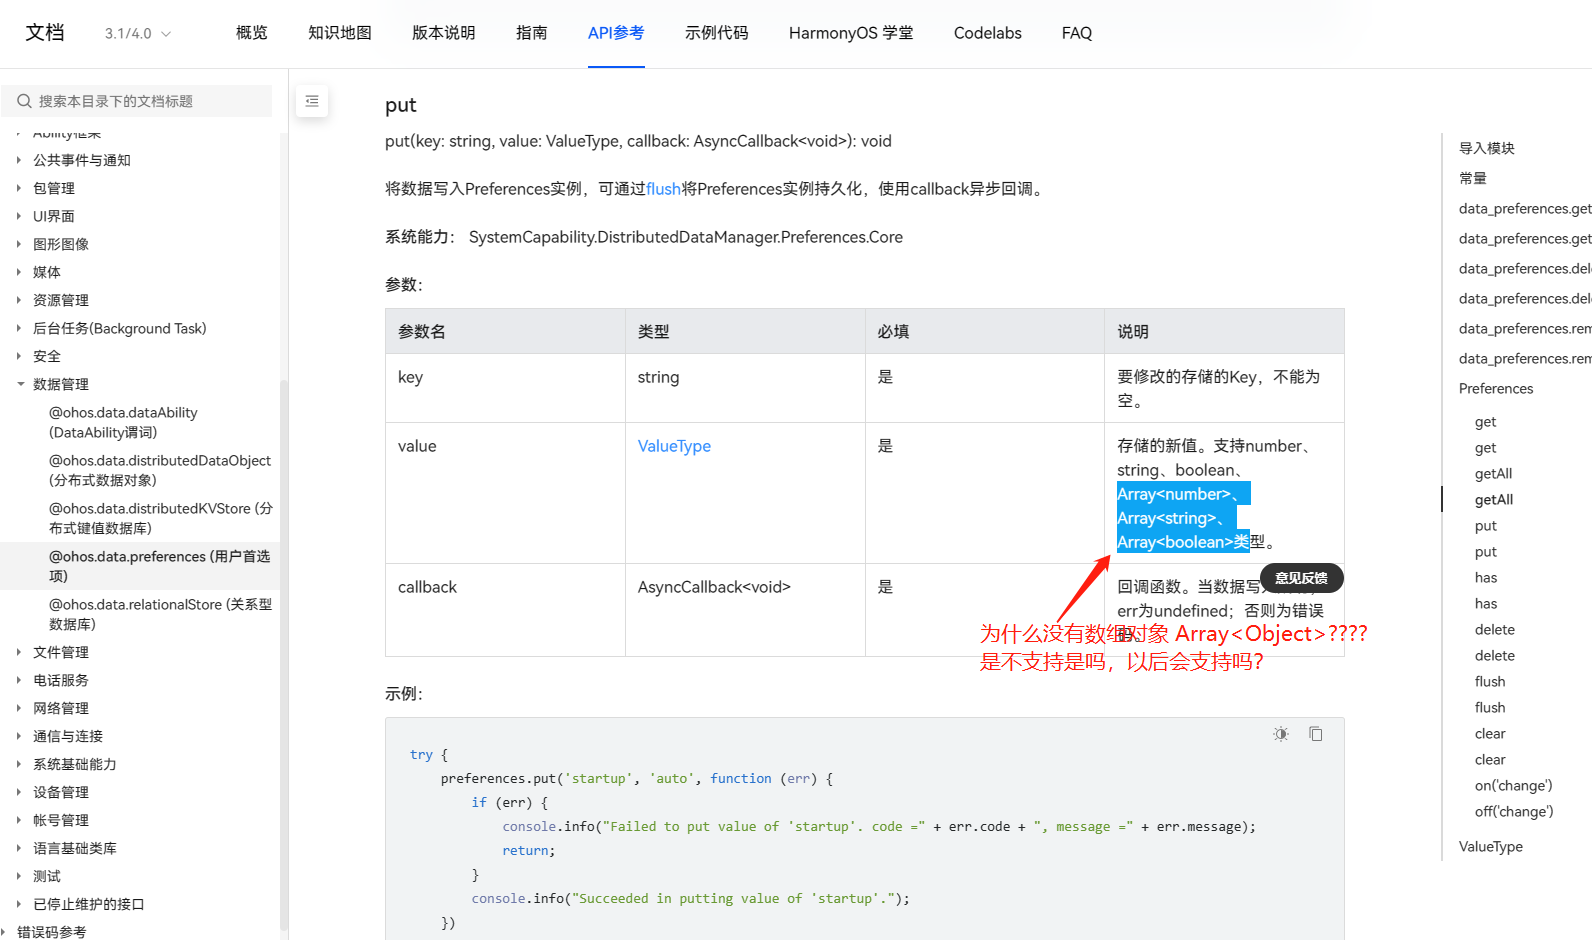Open the 示例代码 tab
Image resolution: width=1592 pixels, height=940 pixels.
pos(717,33)
